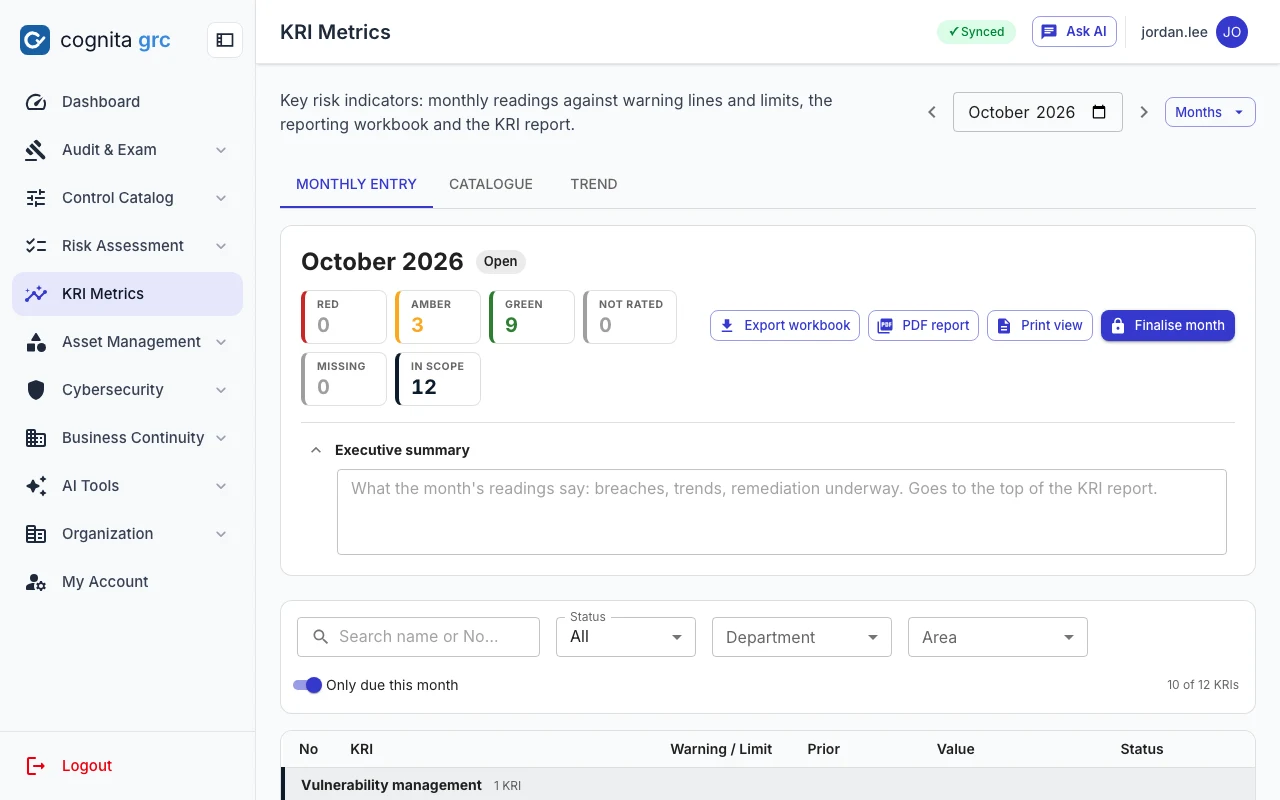1280x800 pixels.
Task: Click the PDF report button
Action: (923, 325)
